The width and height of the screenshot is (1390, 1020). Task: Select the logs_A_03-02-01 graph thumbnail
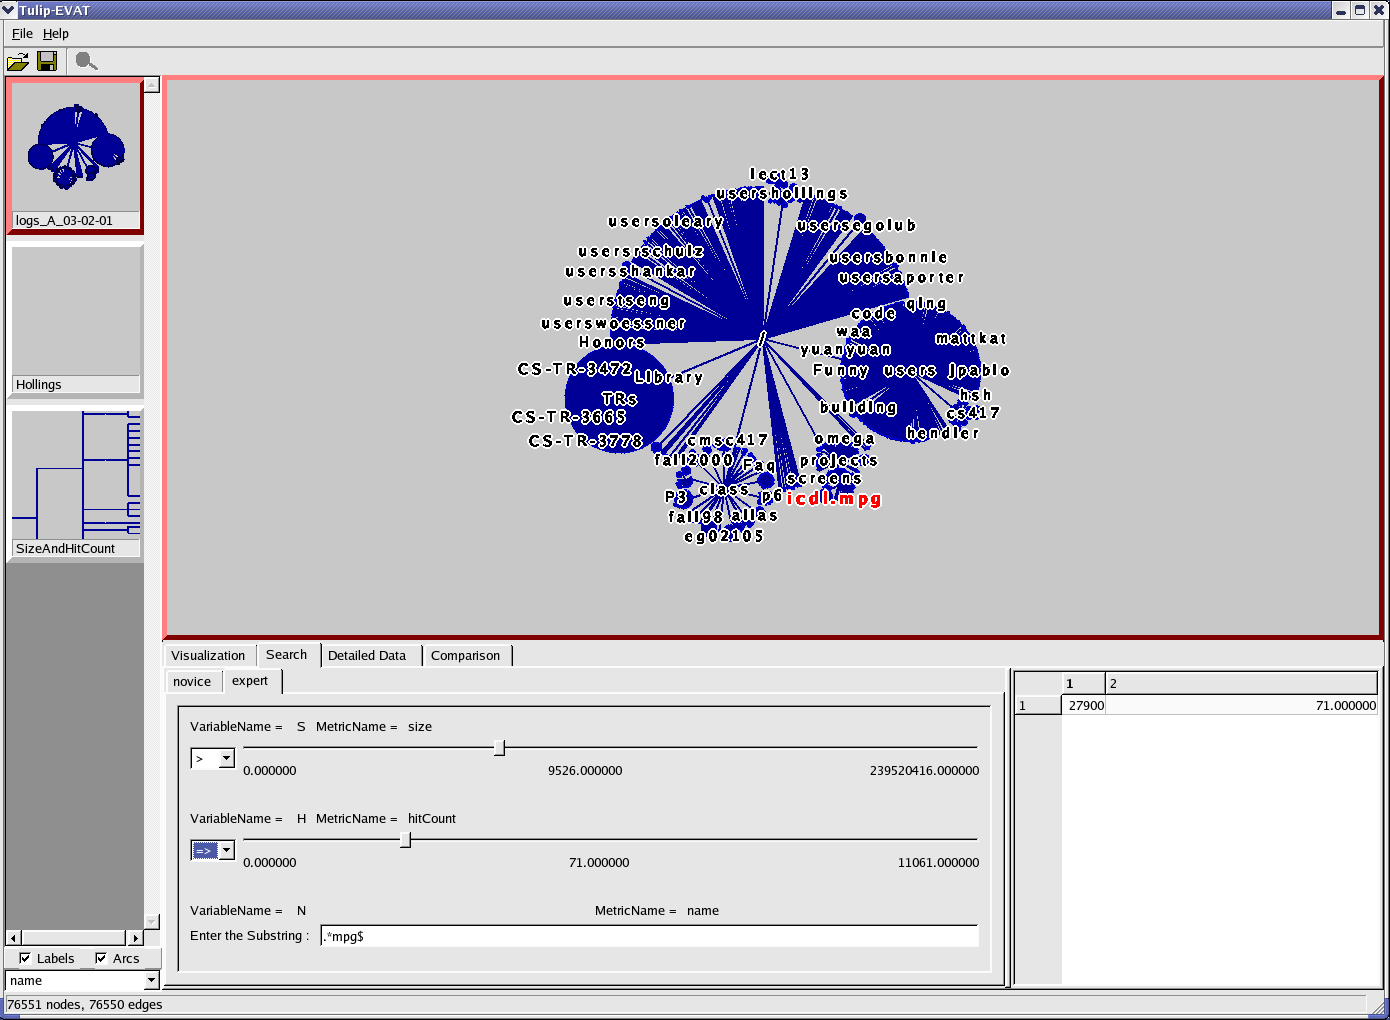coord(76,155)
